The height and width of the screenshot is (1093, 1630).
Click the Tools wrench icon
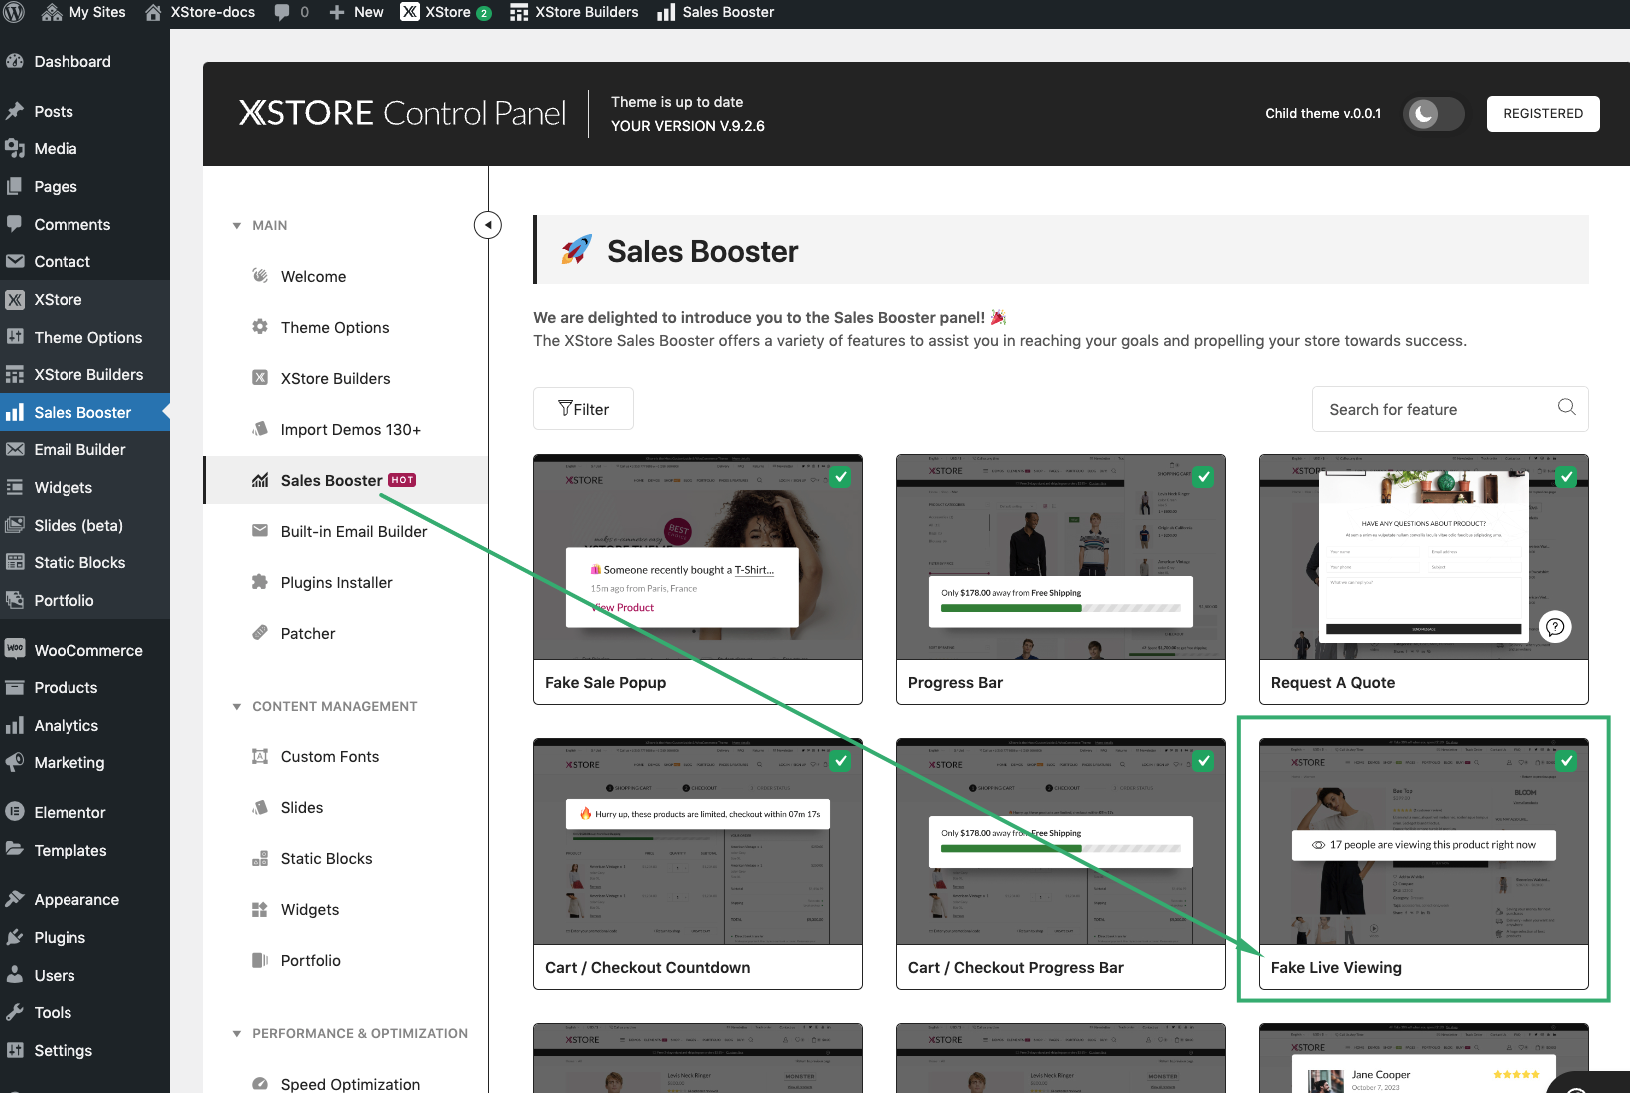(x=15, y=1012)
